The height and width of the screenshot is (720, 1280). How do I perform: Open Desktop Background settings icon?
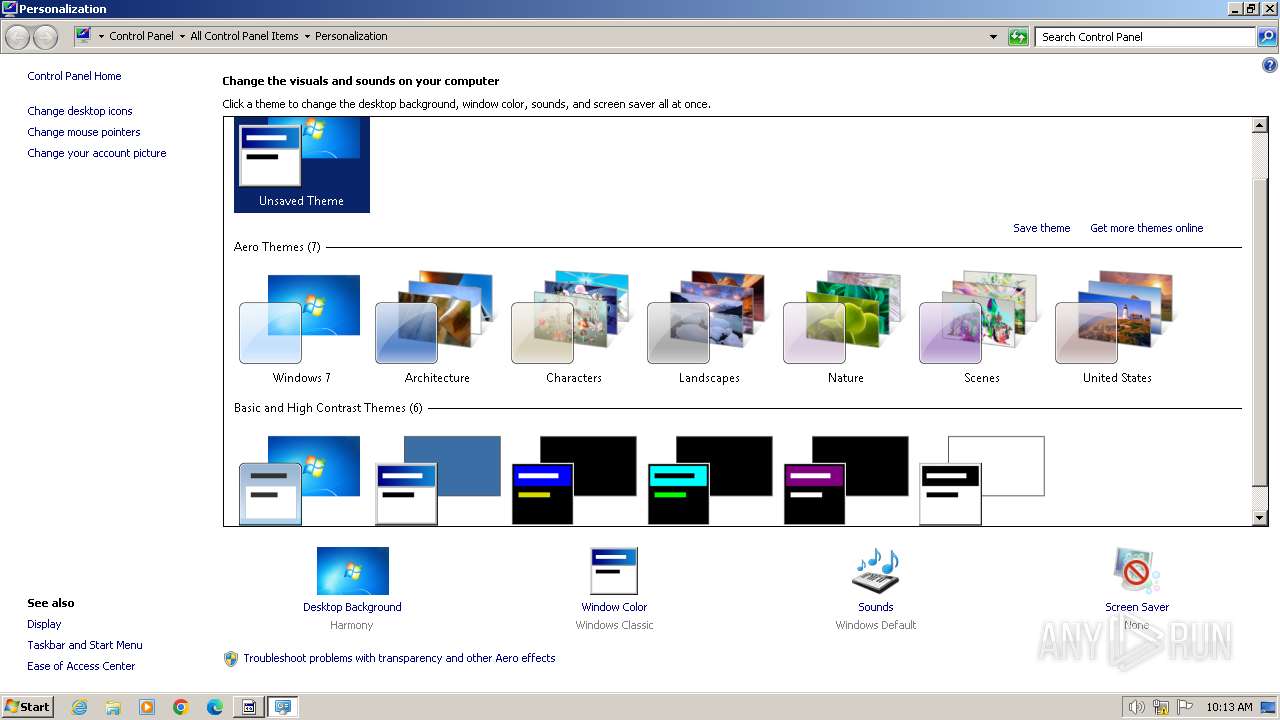[x=352, y=571]
